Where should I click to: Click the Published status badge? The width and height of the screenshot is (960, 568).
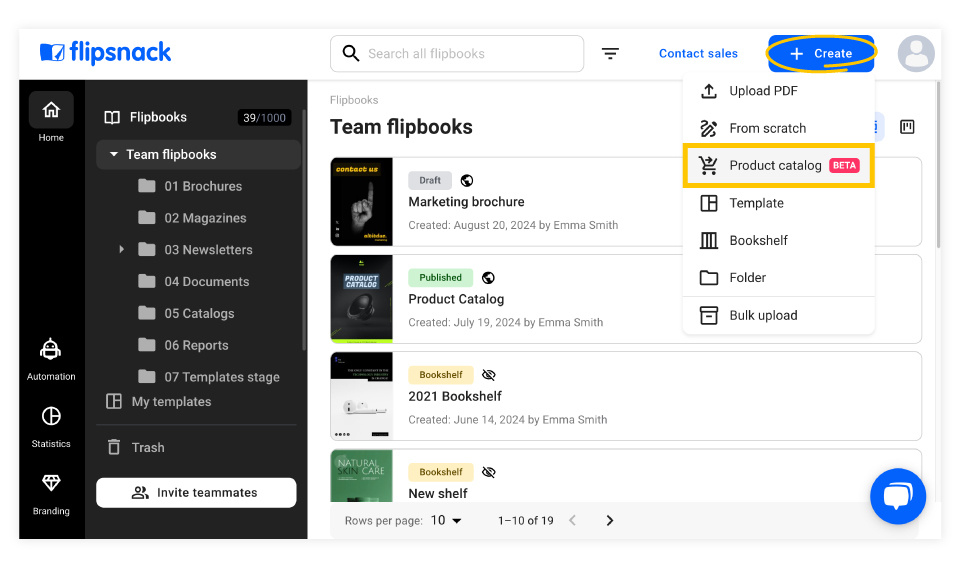440,278
